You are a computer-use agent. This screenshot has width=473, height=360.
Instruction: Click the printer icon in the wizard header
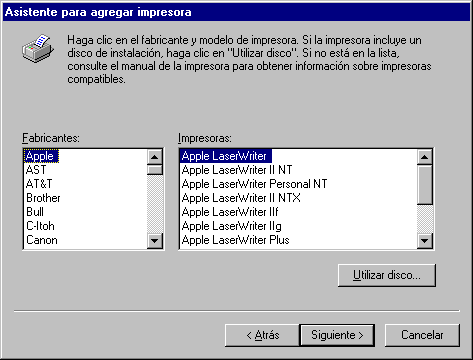click(x=38, y=49)
